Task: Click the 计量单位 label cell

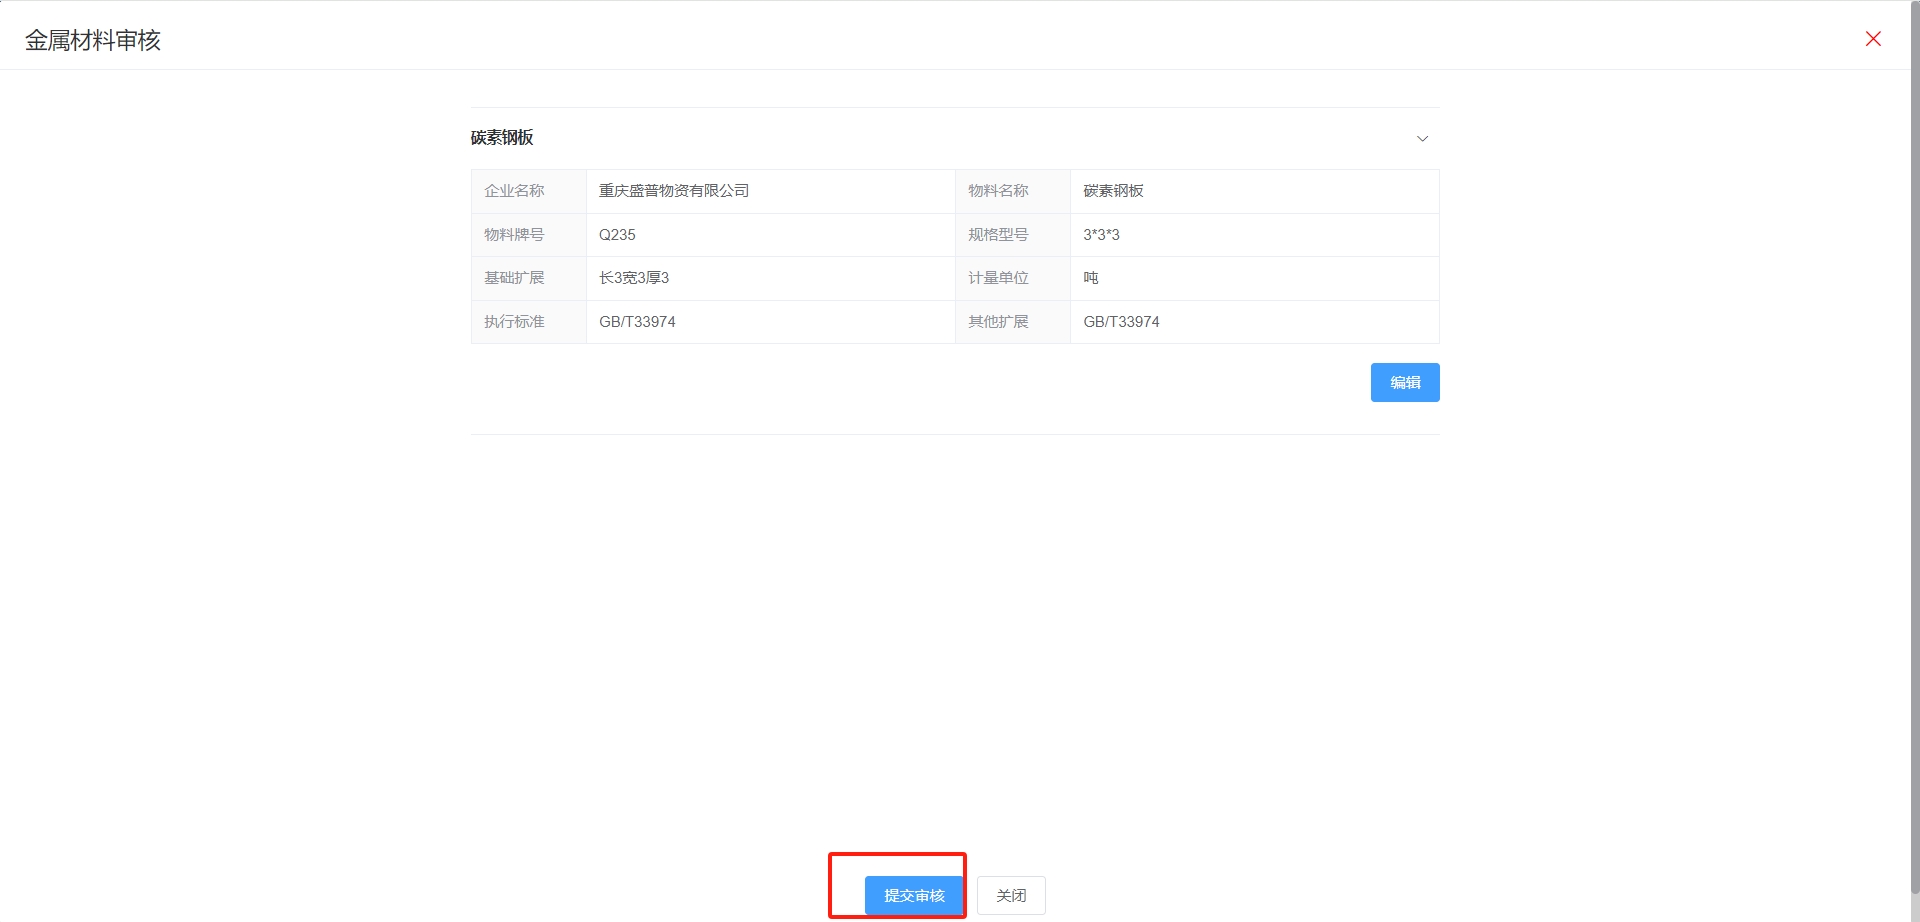Action: (998, 278)
